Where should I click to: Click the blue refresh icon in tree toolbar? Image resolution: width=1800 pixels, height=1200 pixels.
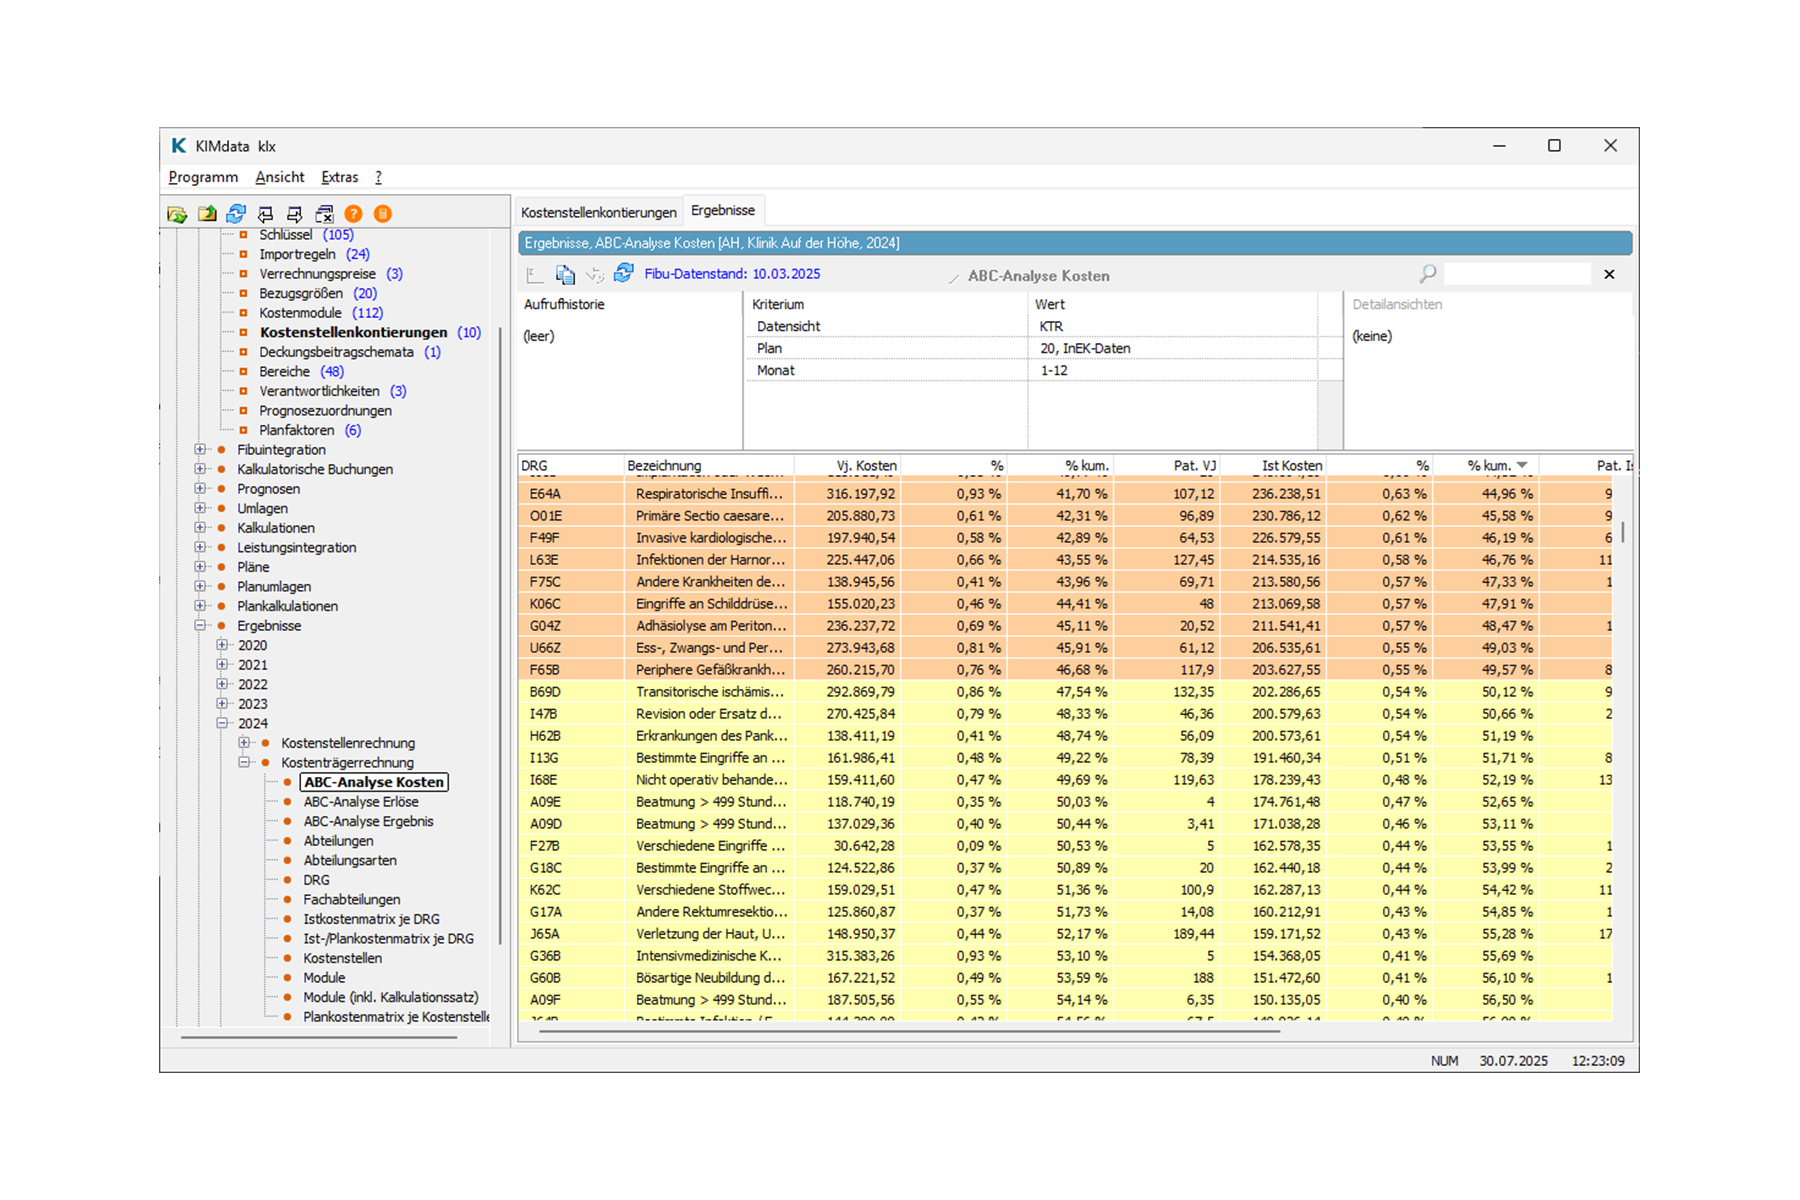pos(236,214)
